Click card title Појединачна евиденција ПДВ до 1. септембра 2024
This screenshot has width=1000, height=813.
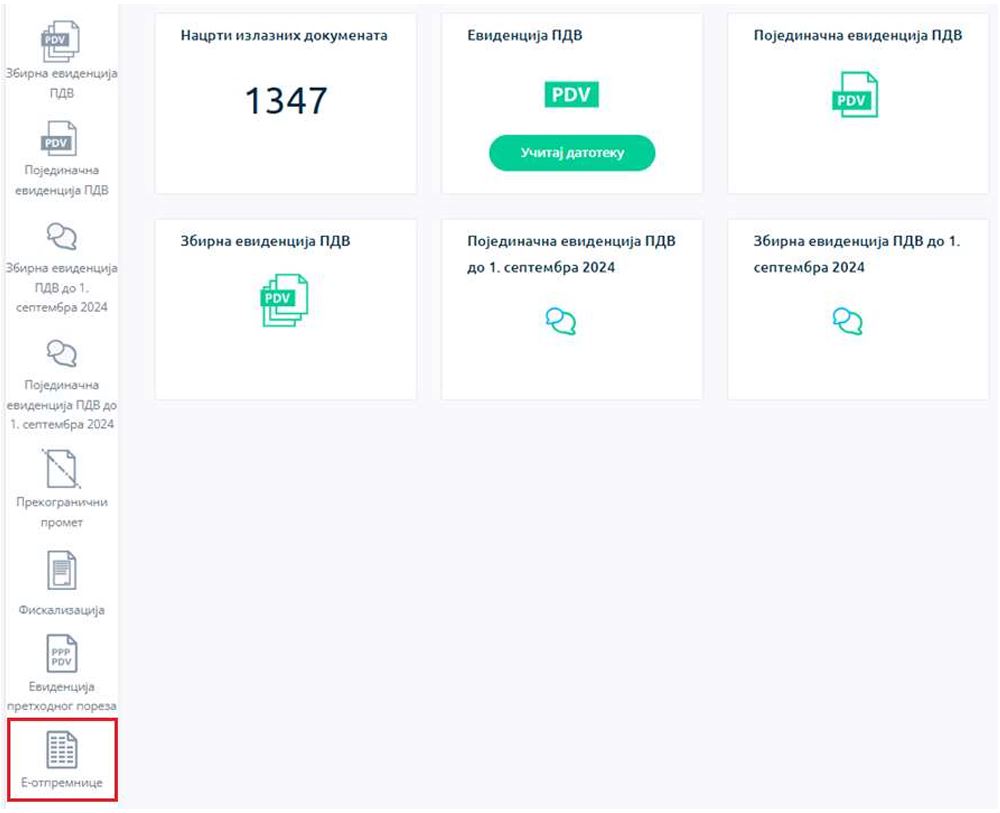pyautogui.click(x=571, y=254)
